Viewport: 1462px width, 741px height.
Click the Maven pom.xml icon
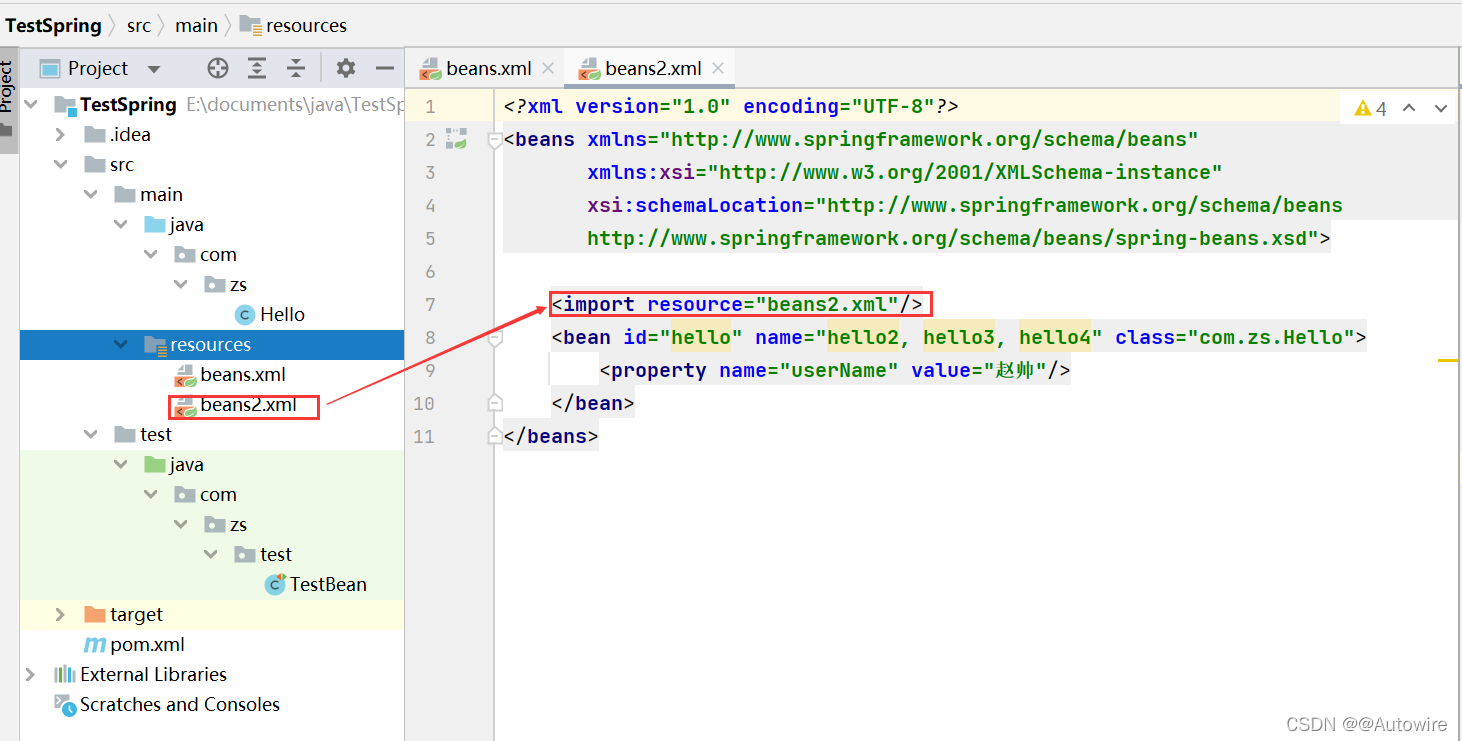95,644
